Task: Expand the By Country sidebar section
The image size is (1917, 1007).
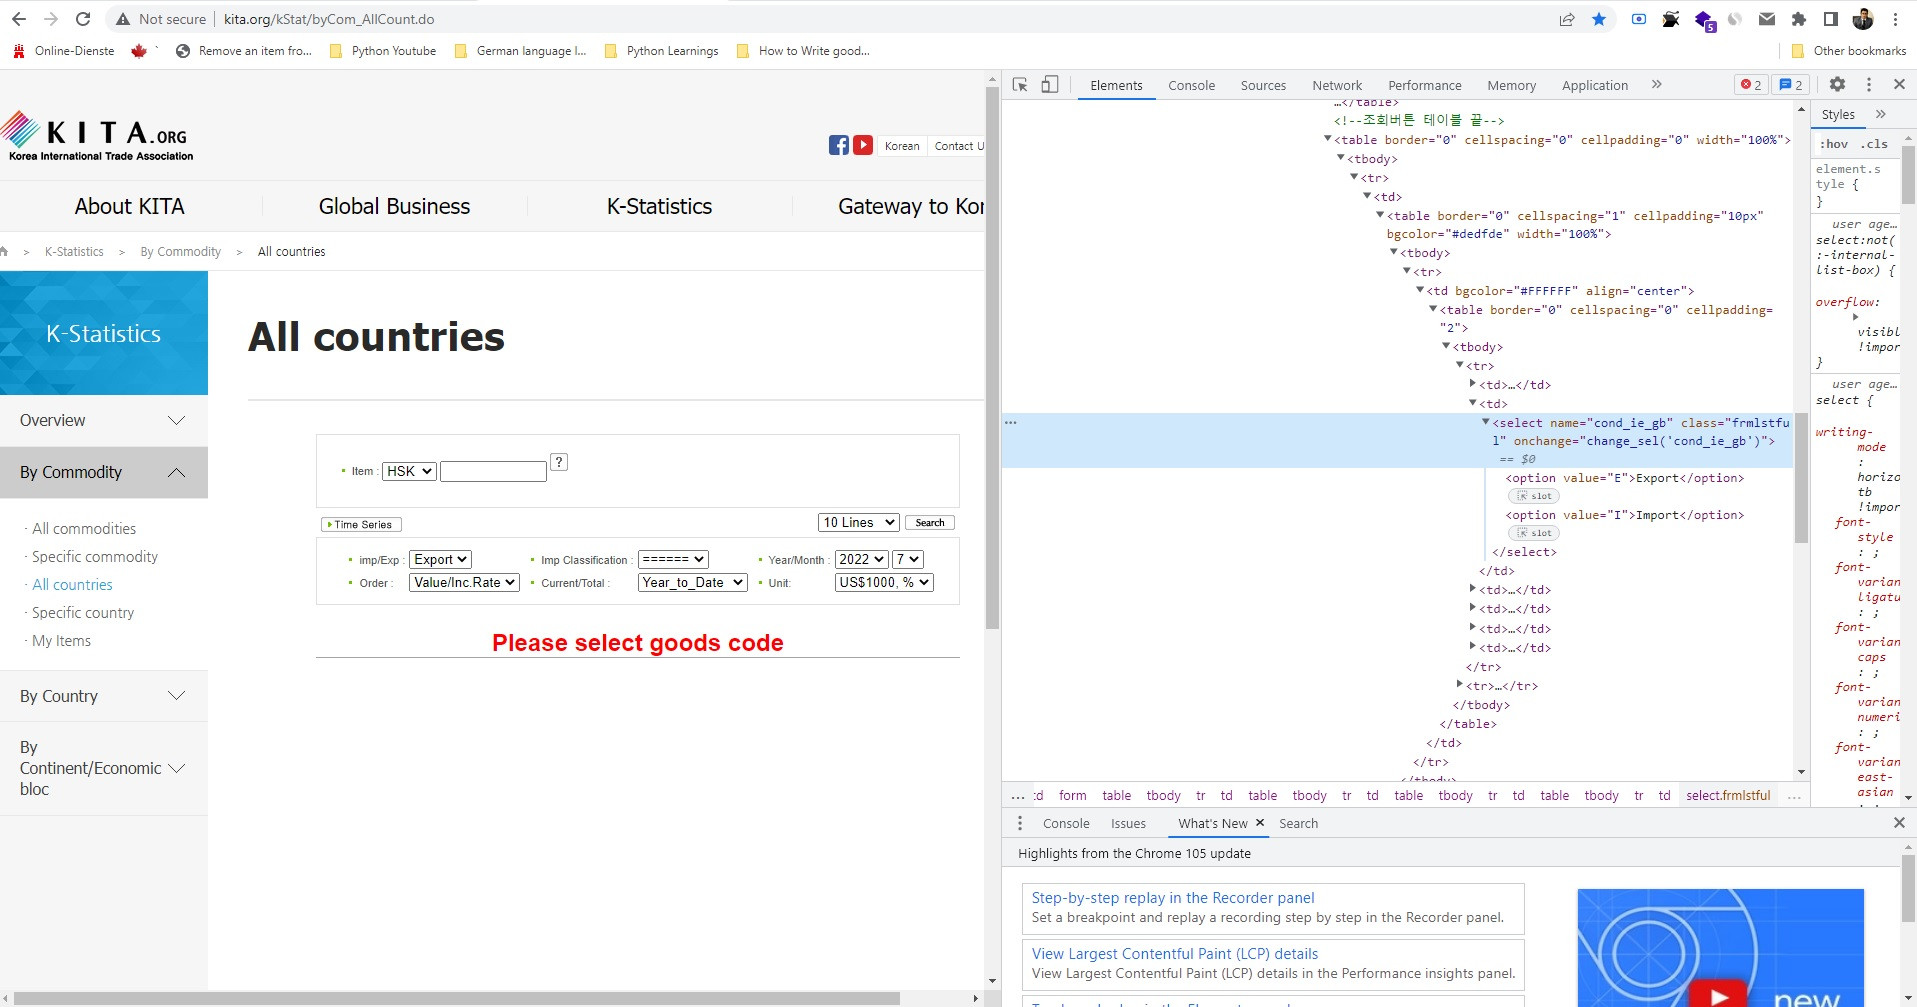Action: click(104, 696)
